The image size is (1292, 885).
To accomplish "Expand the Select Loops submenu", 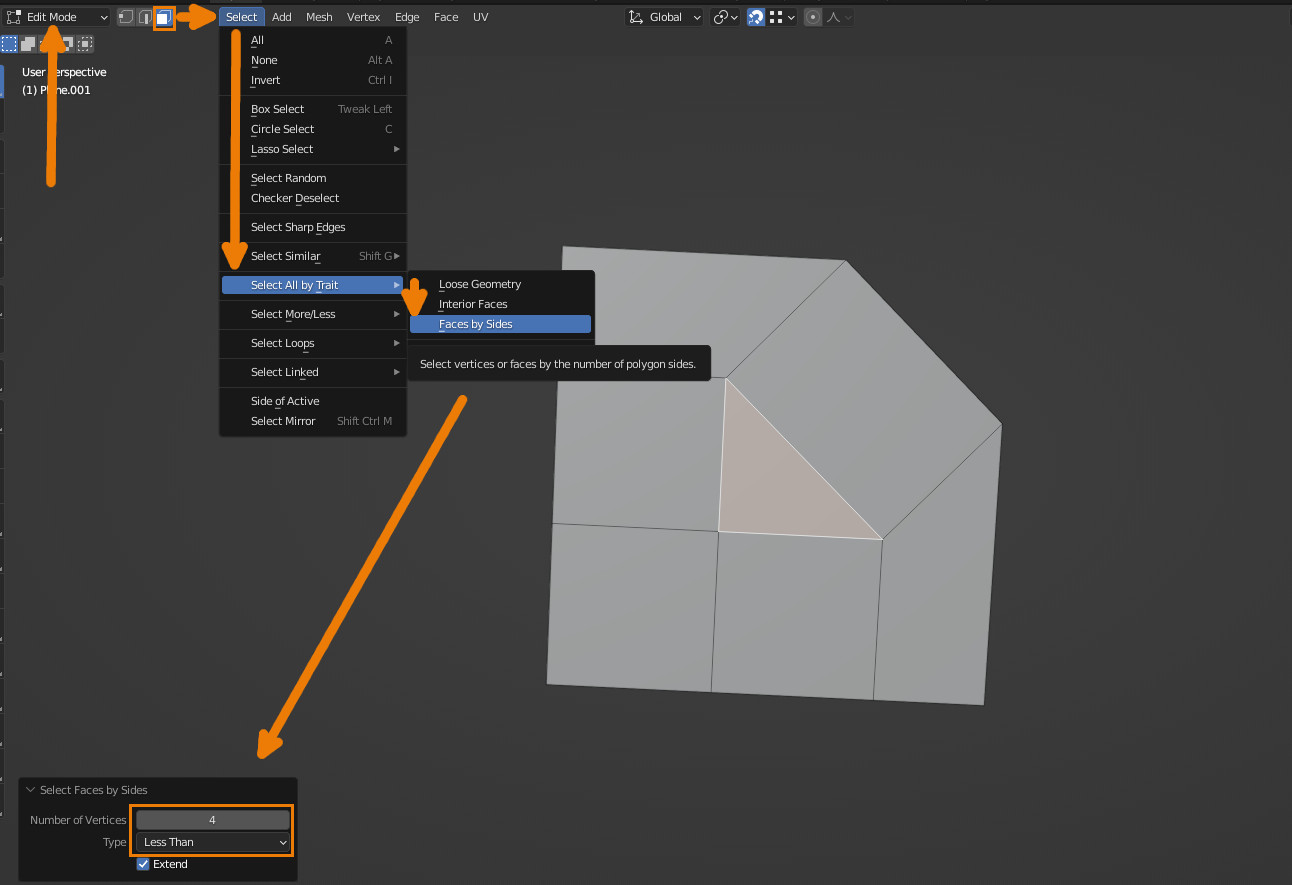I will (x=313, y=343).
